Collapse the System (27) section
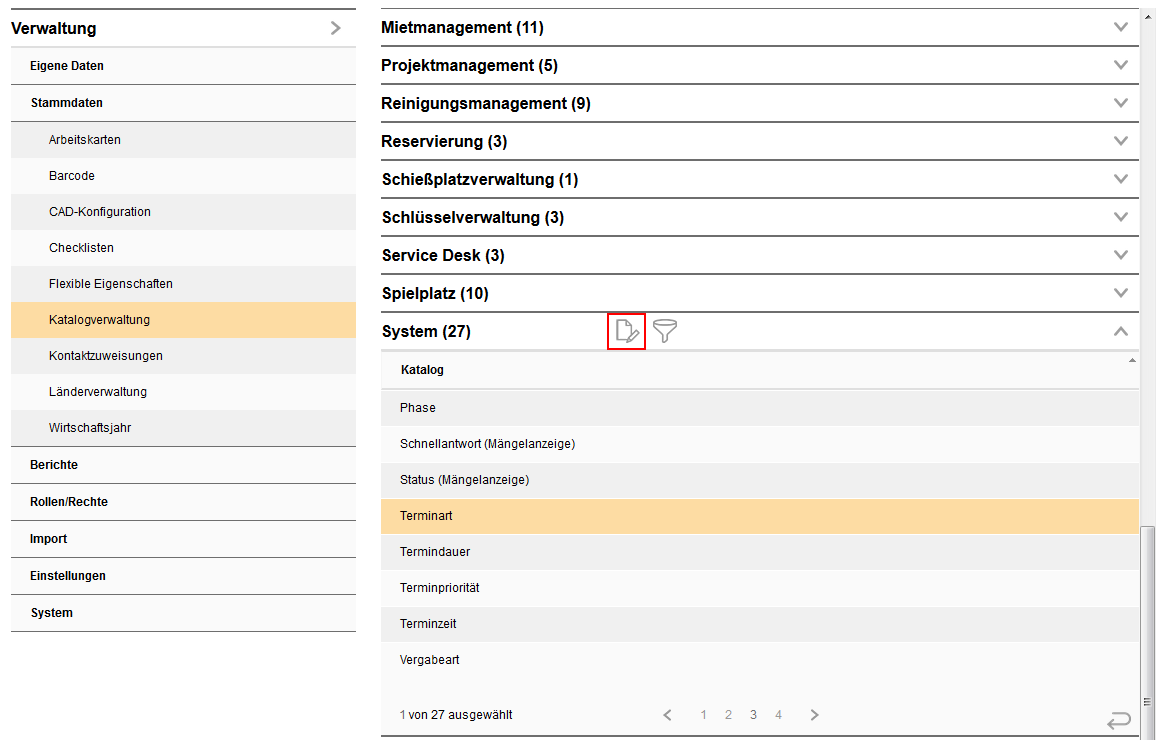1164x740 pixels. [x=1120, y=331]
